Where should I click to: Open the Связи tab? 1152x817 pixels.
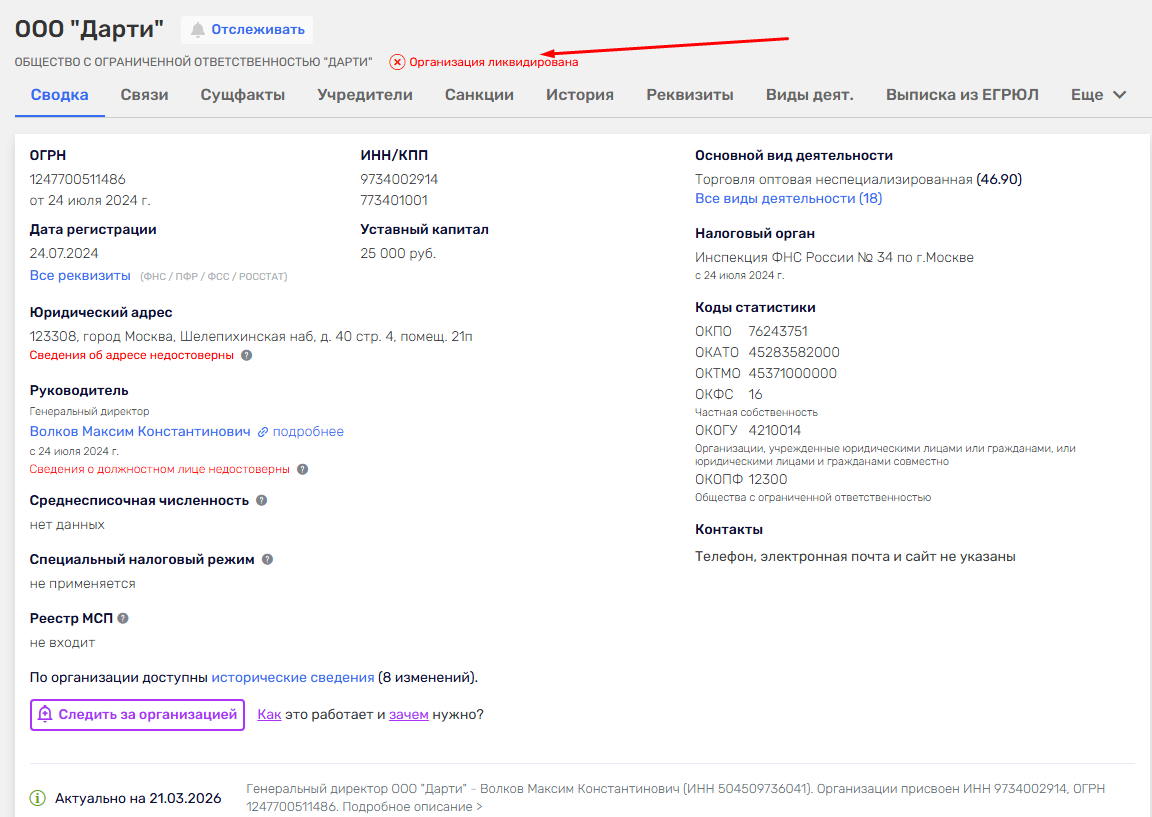point(144,95)
